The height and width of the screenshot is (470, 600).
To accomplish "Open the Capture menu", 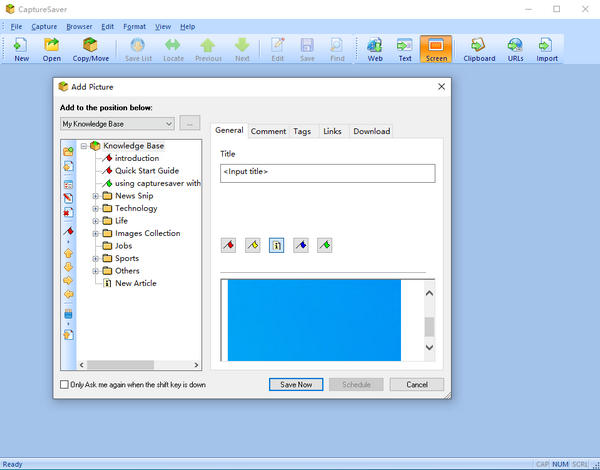I will pyautogui.click(x=44, y=26).
